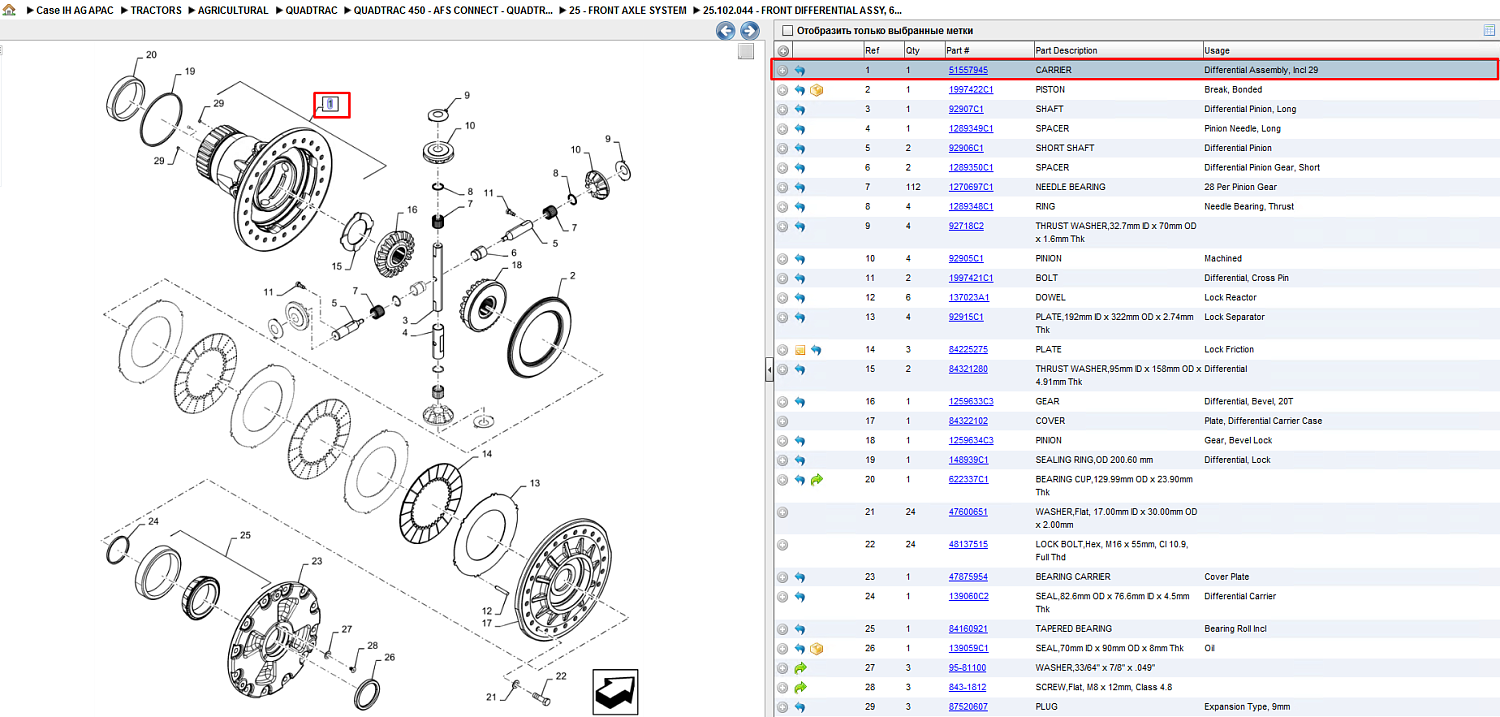This screenshot has width=1500, height=717.
Task: Check 'Отобразить только выбранные метки' checkbox
Action: pos(788,31)
